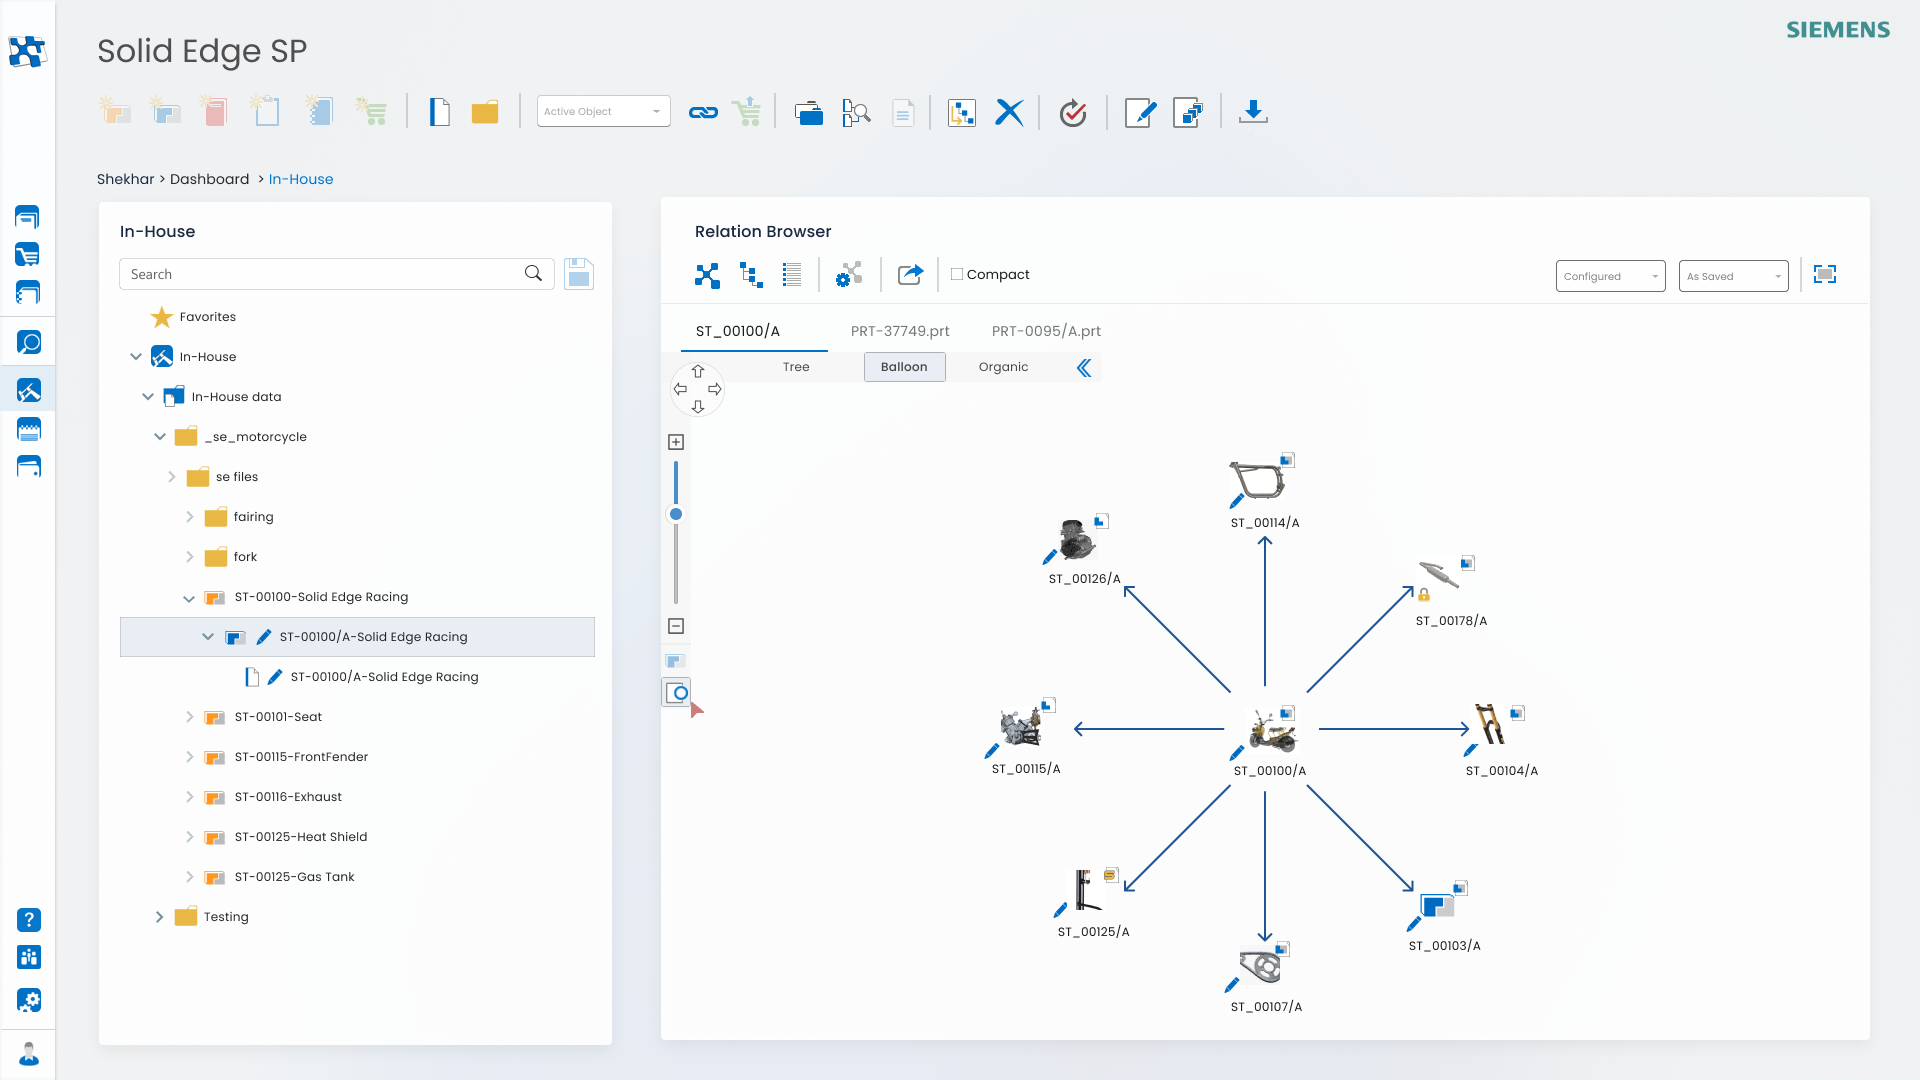Select the ST_00126/A engine node
This screenshot has height=1080, width=1920.
coord(1083,548)
